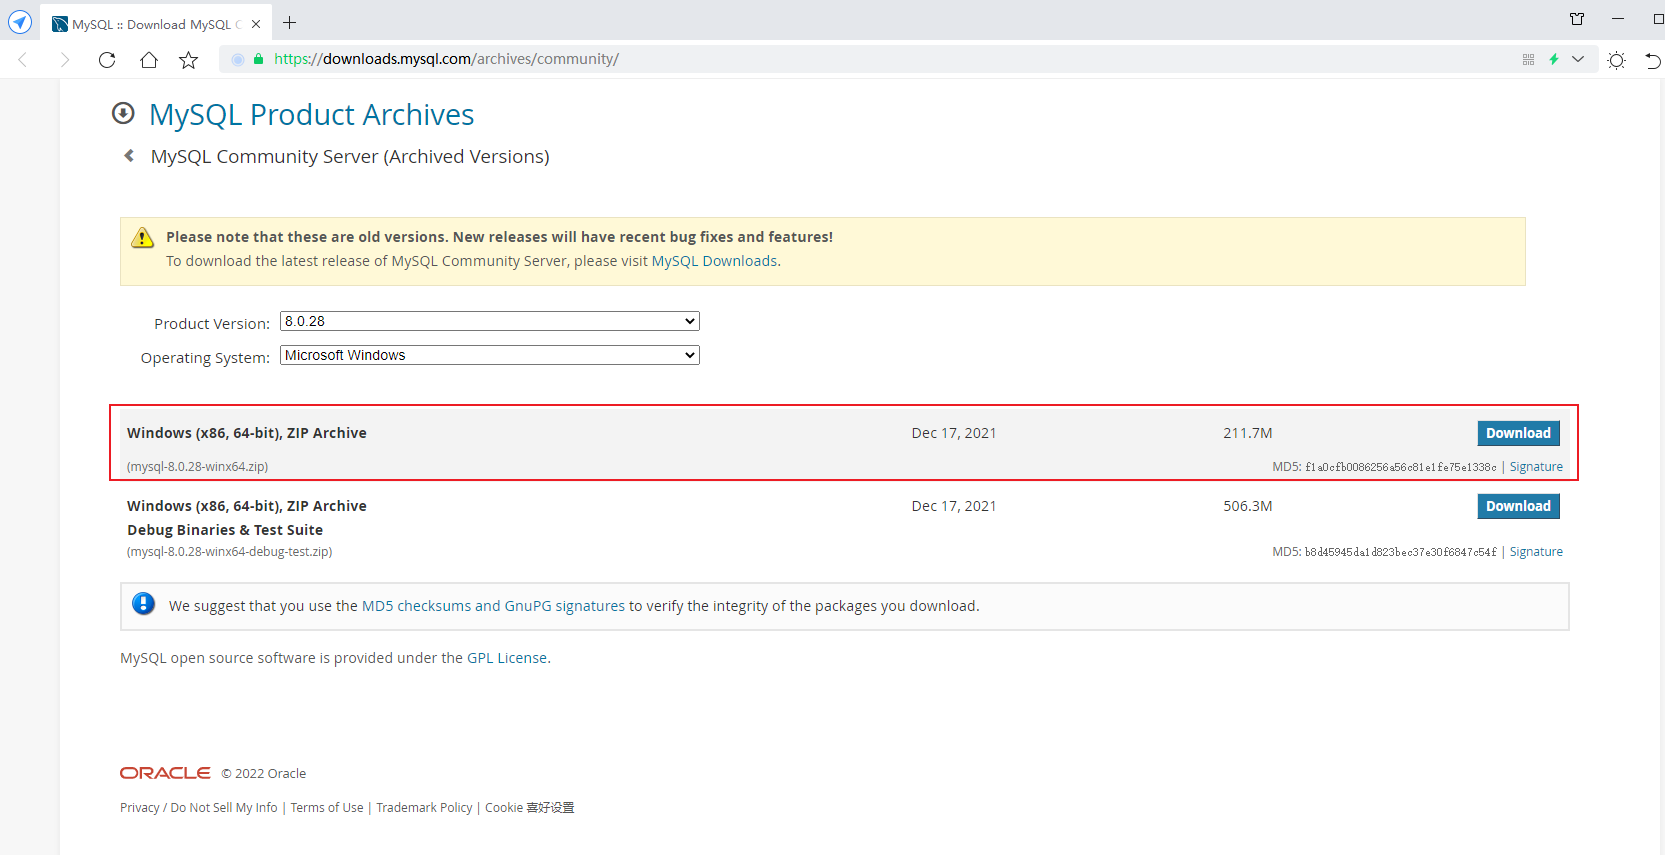This screenshot has height=855, width=1665.
Task: Open MD5 checksums and GnuPG signatures link
Action: point(493,606)
